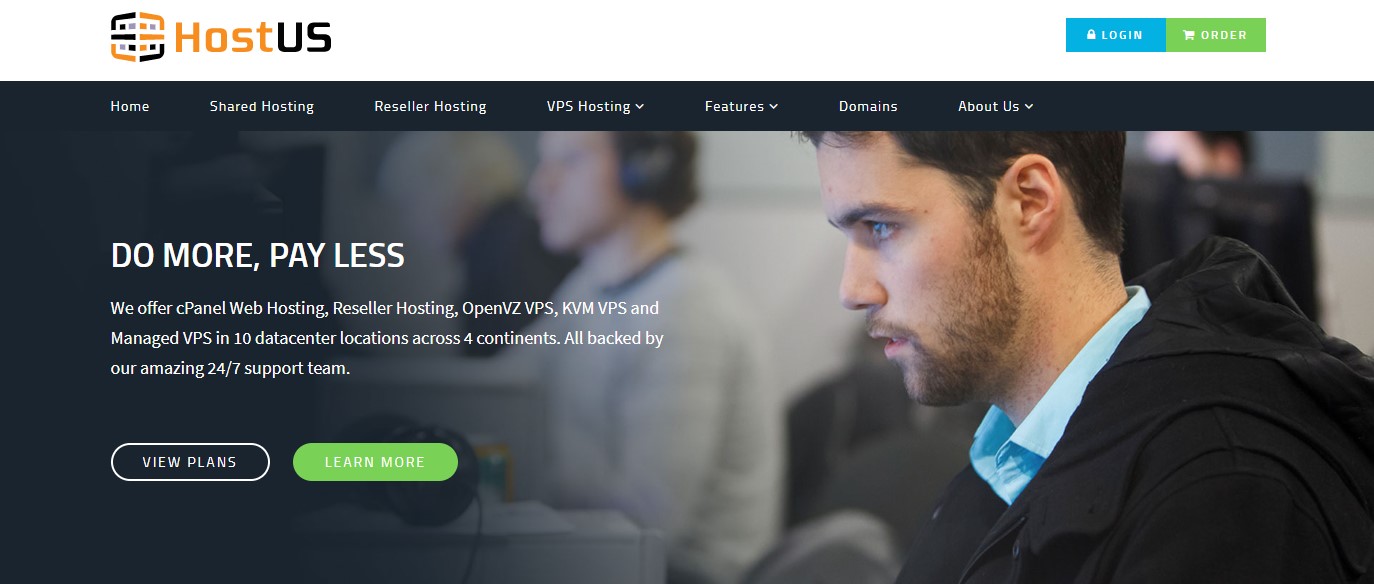Image resolution: width=1374 pixels, height=584 pixels.
Task: Navigate to Reseller Hosting
Action: click(430, 106)
